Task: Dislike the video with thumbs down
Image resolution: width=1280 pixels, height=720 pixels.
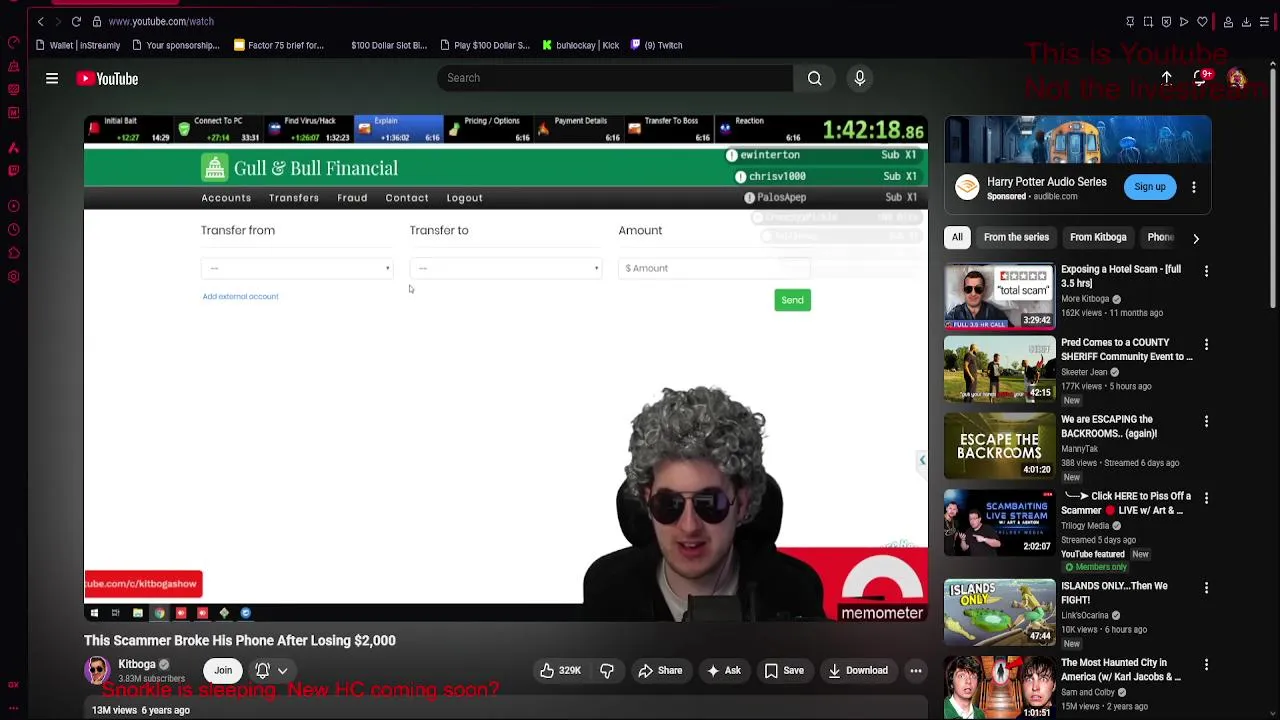Action: pyautogui.click(x=607, y=671)
